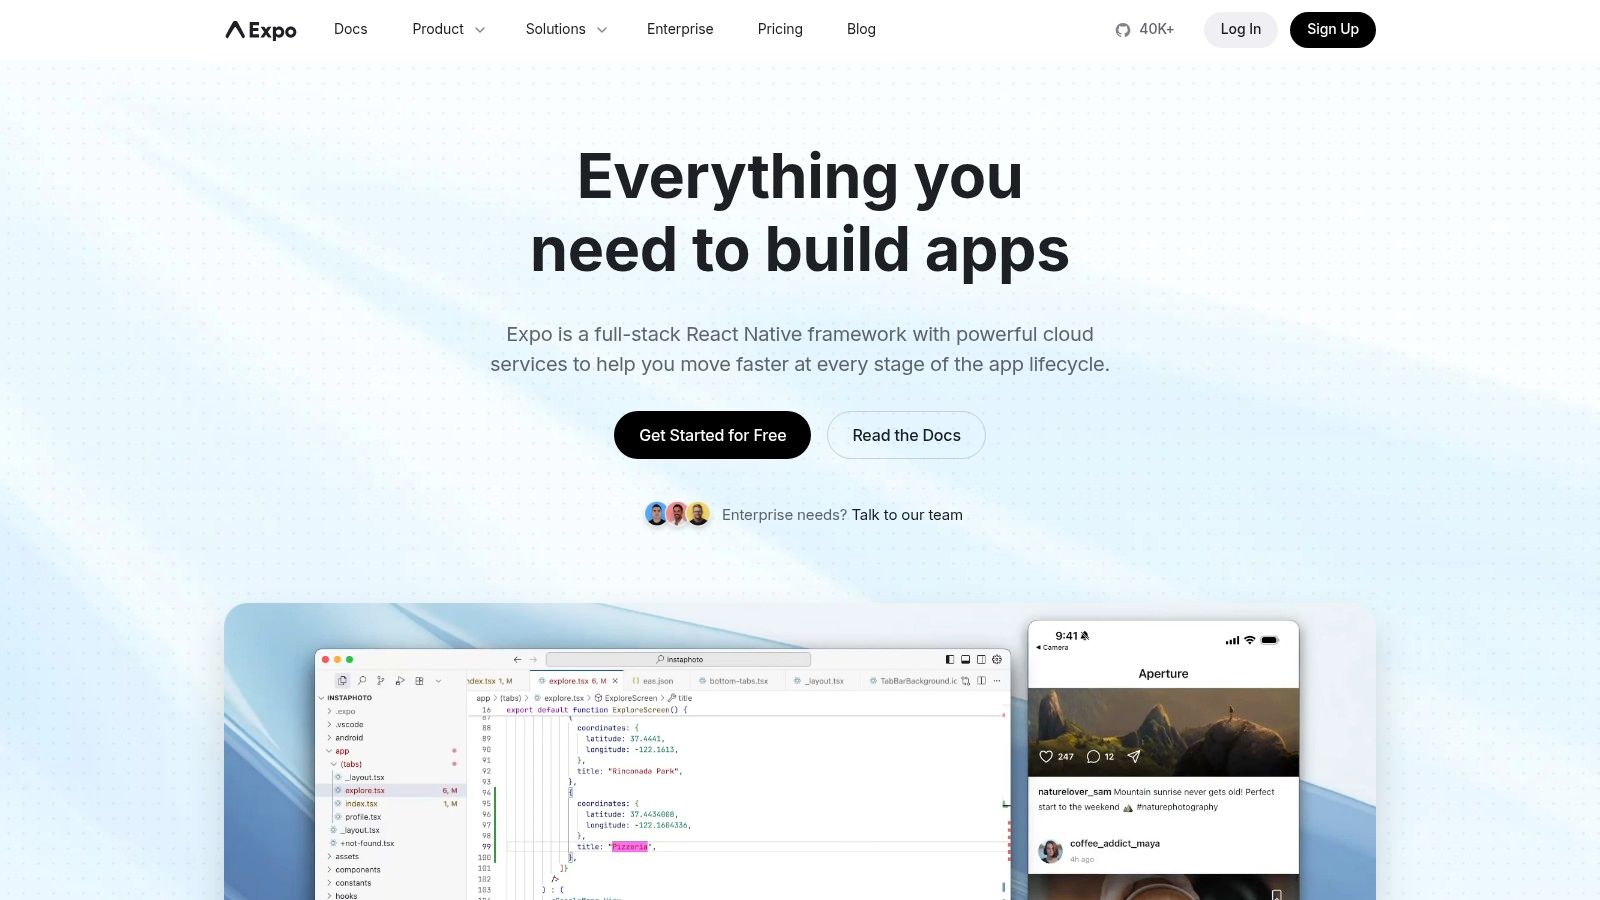1600x900 pixels.
Task: Click the Expo logo in the navigation bar
Action: 260,29
